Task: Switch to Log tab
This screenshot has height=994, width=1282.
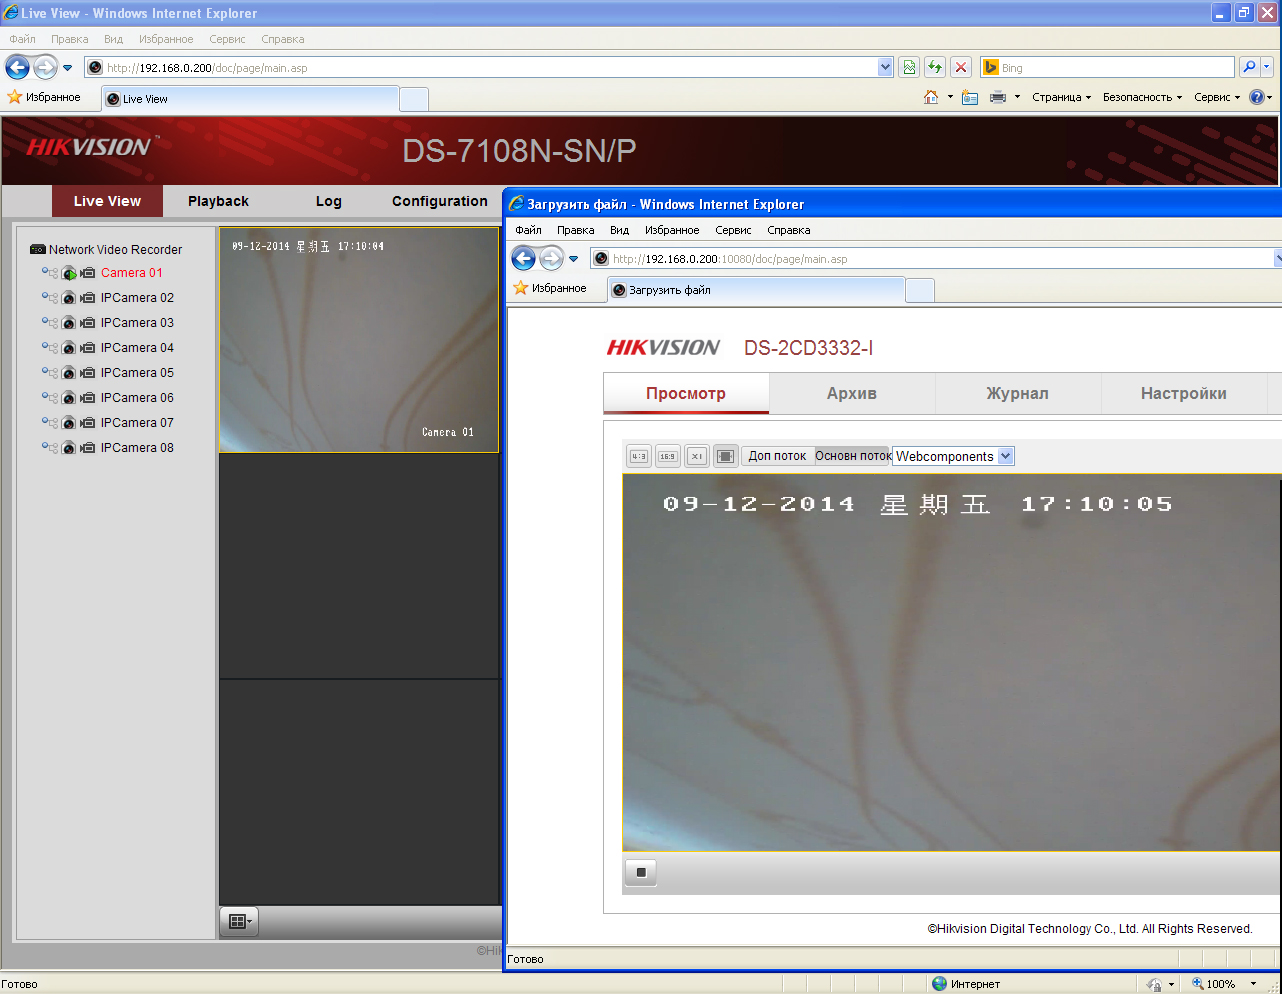Action: pos(328,201)
